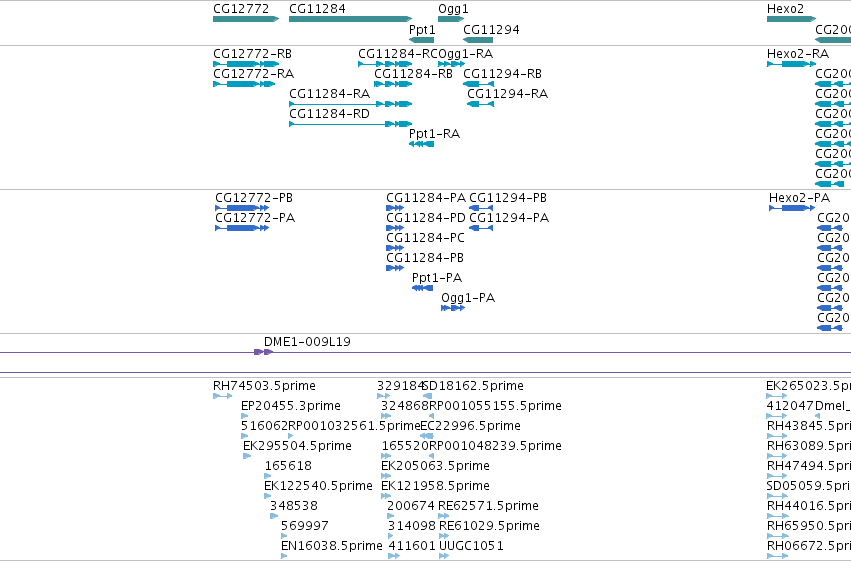This screenshot has height=561, width=851.
Task: Click EST SD18162.5prime
Action: (x=427, y=396)
